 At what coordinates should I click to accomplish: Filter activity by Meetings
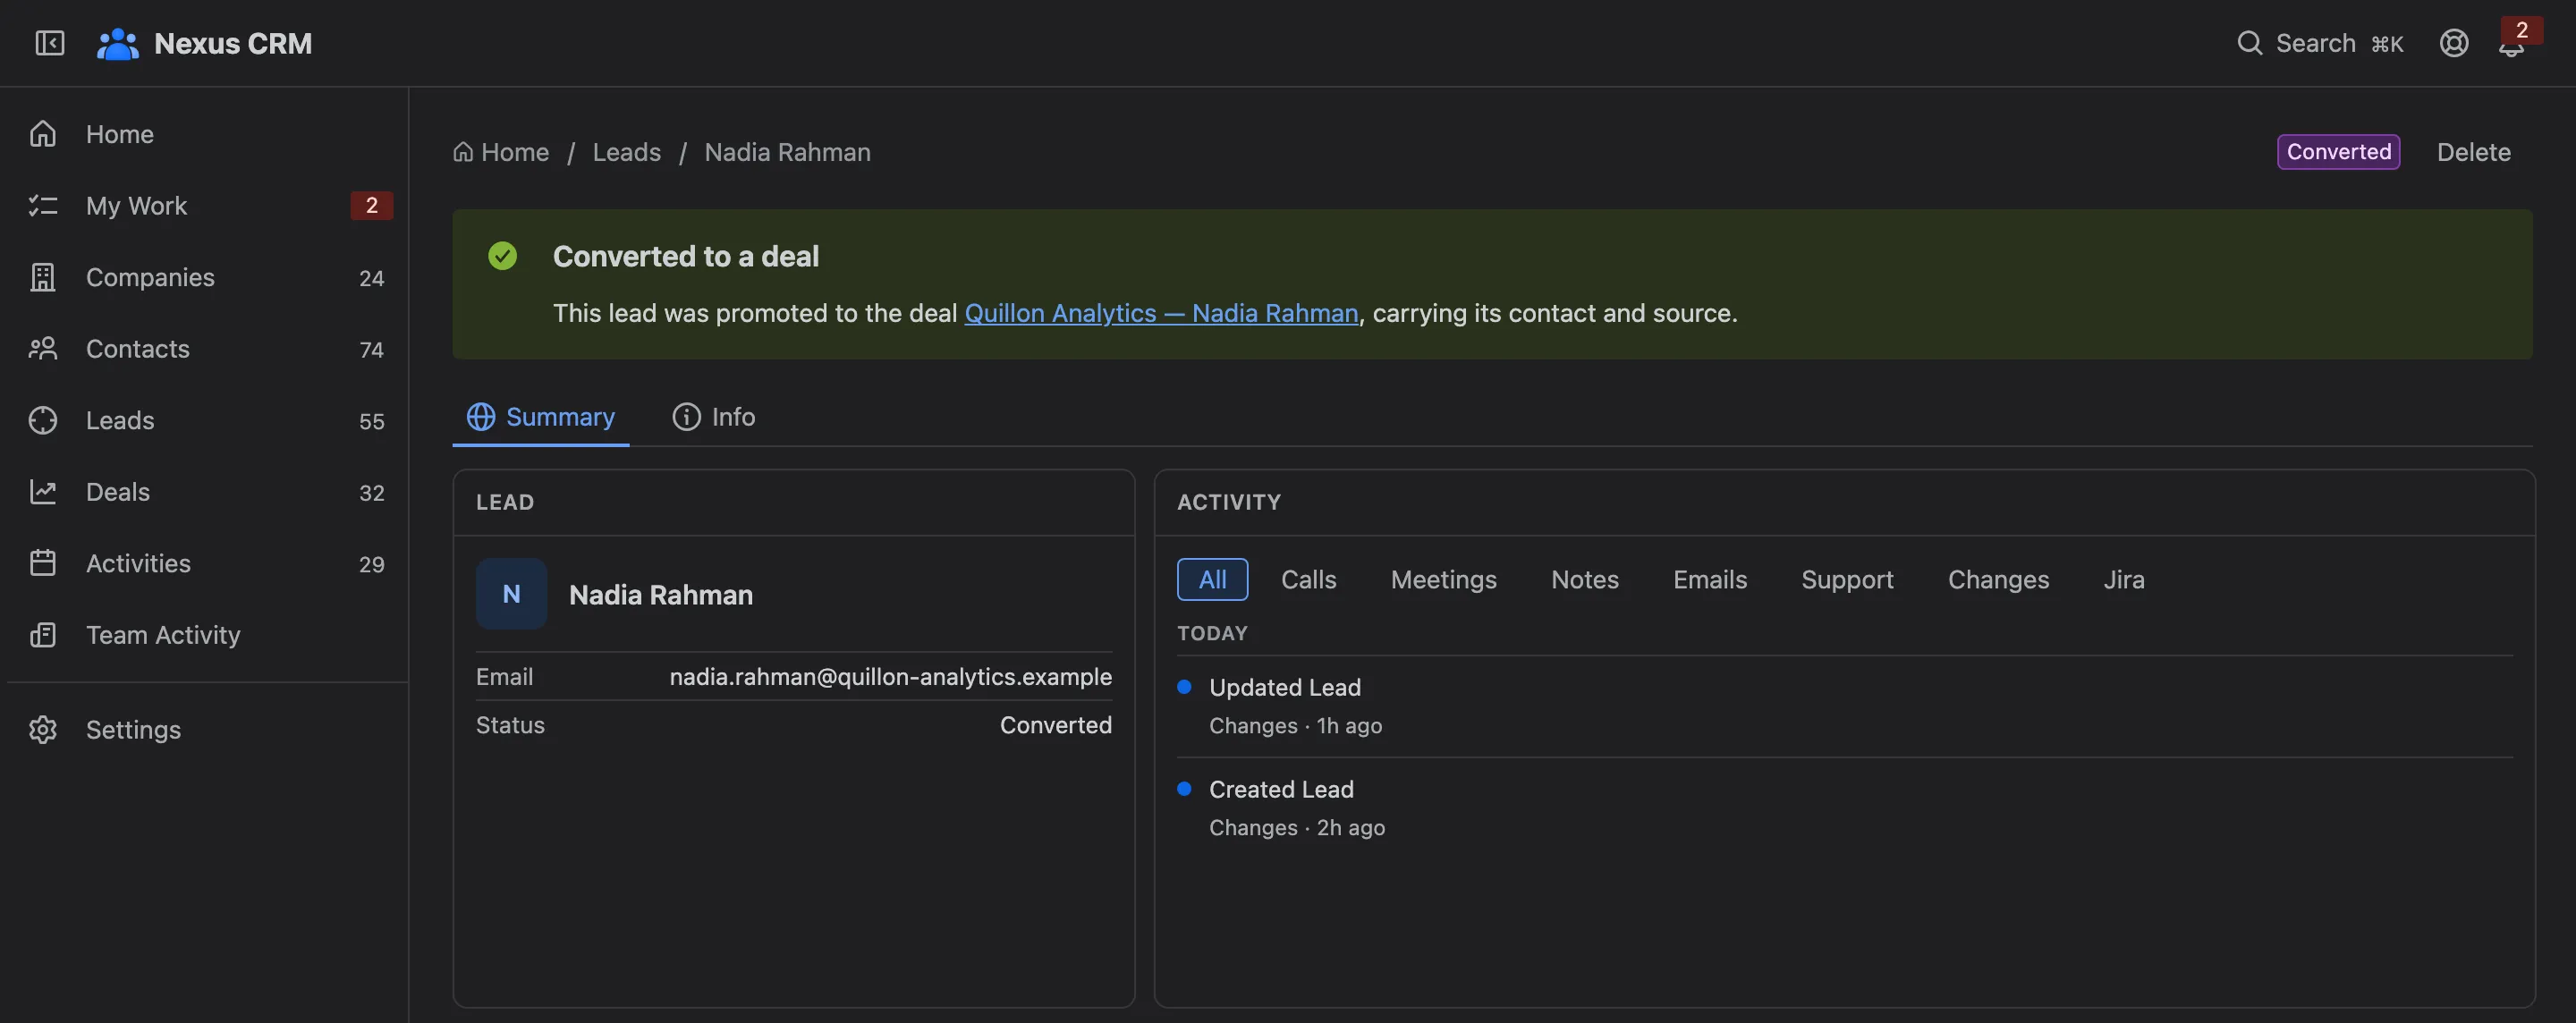[1443, 579]
